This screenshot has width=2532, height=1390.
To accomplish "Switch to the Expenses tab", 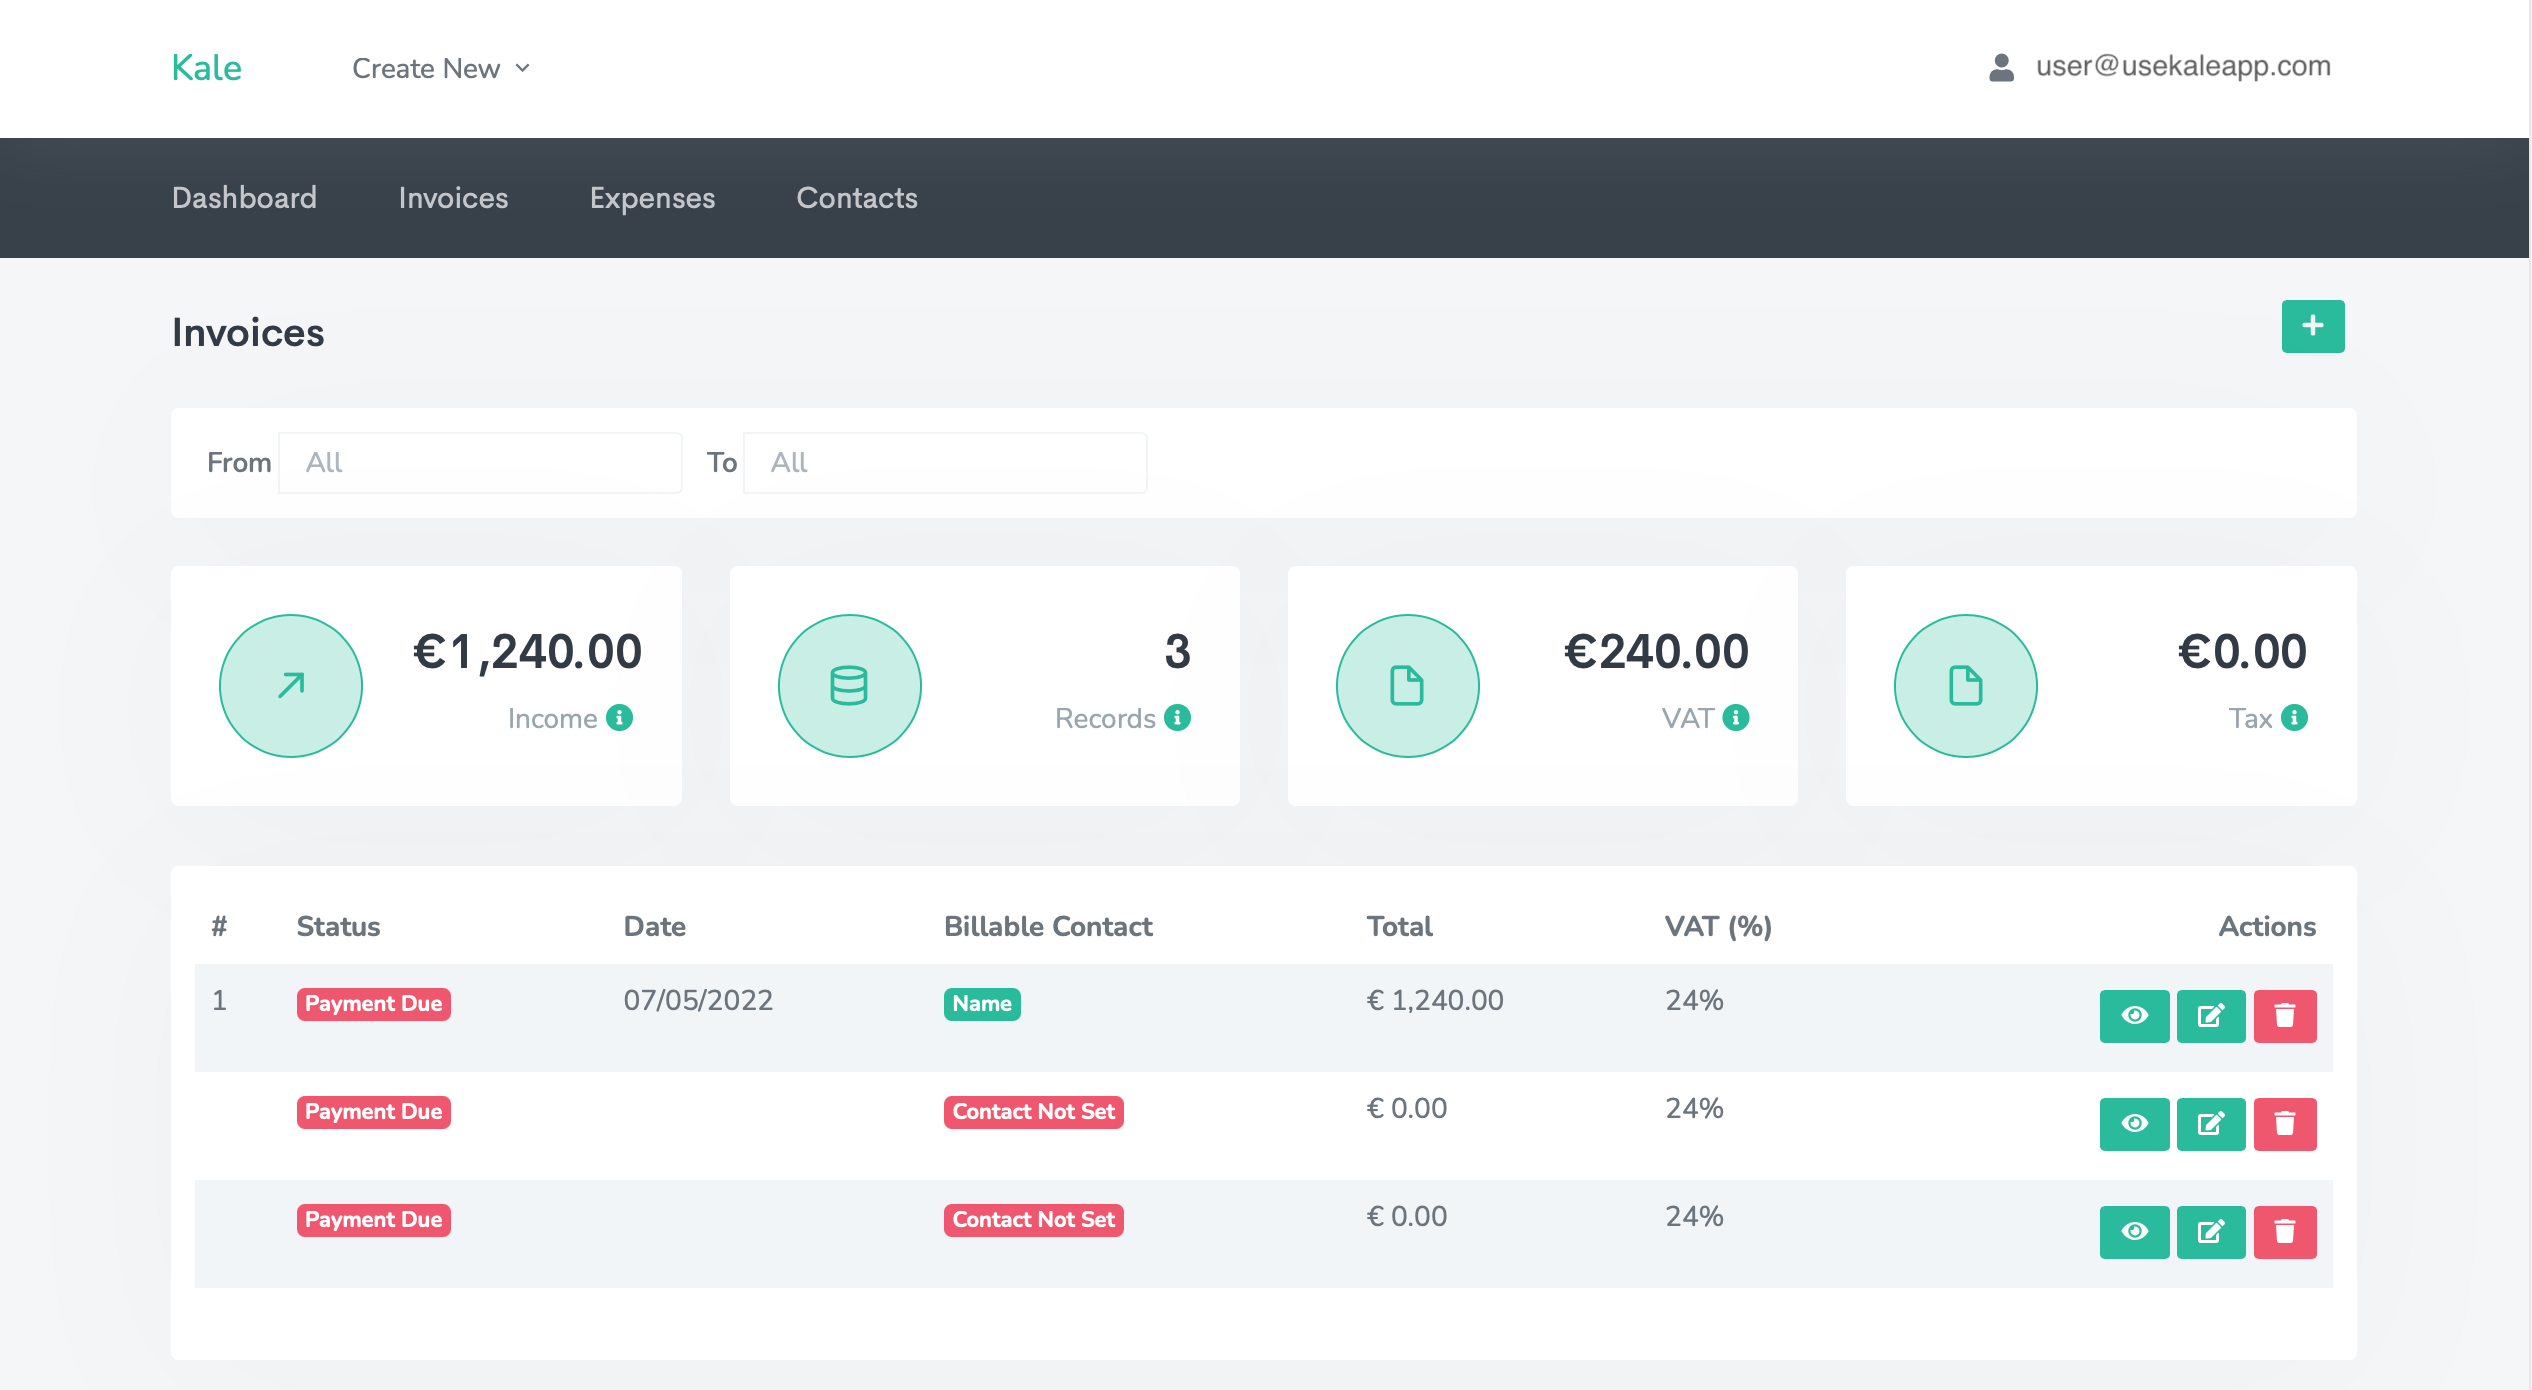I will [x=652, y=198].
